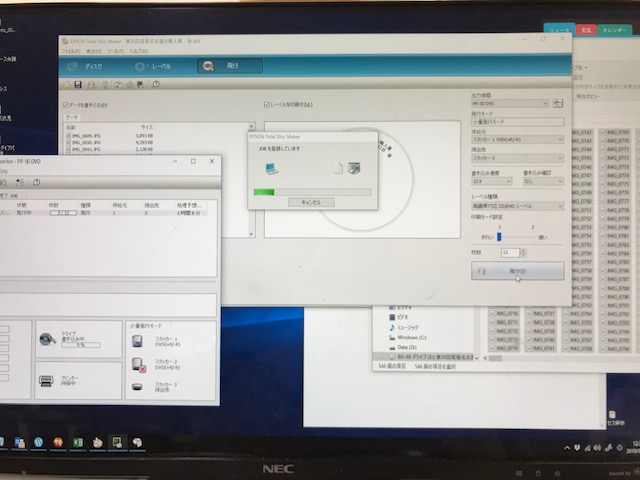Switch to the ディスク tab
This screenshot has width=640, height=480.
pos(86,66)
